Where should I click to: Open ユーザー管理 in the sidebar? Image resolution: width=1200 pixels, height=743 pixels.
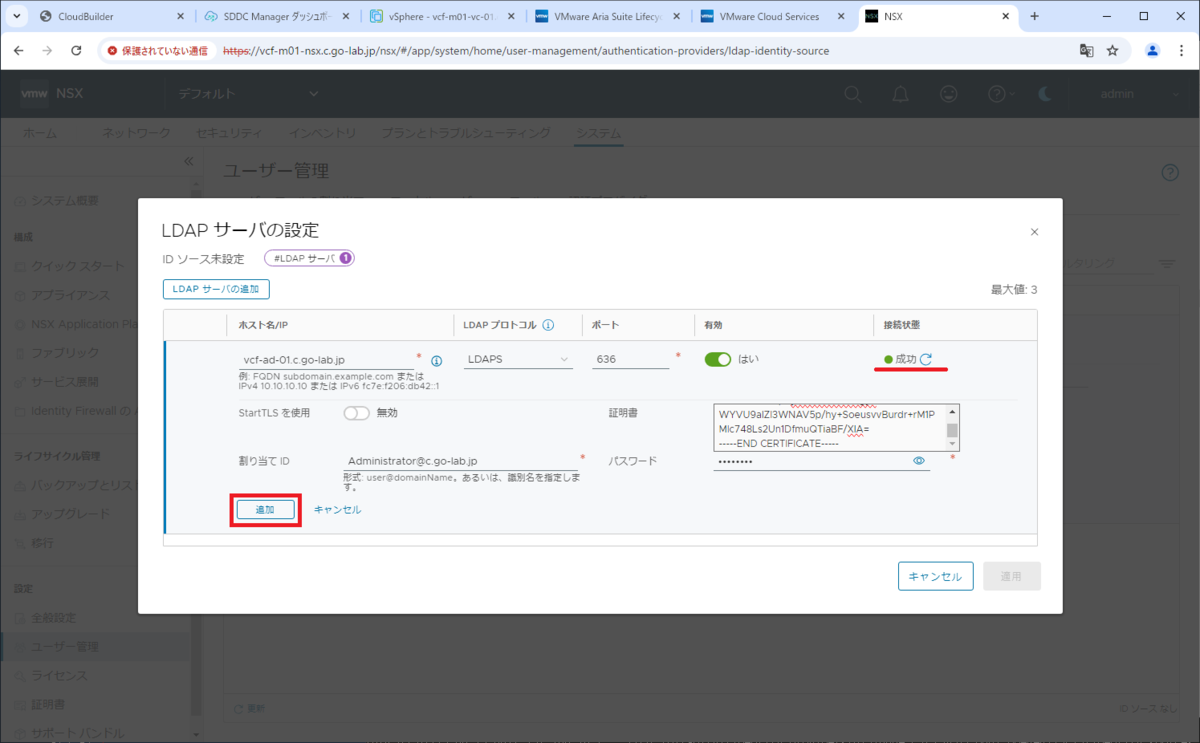point(65,647)
